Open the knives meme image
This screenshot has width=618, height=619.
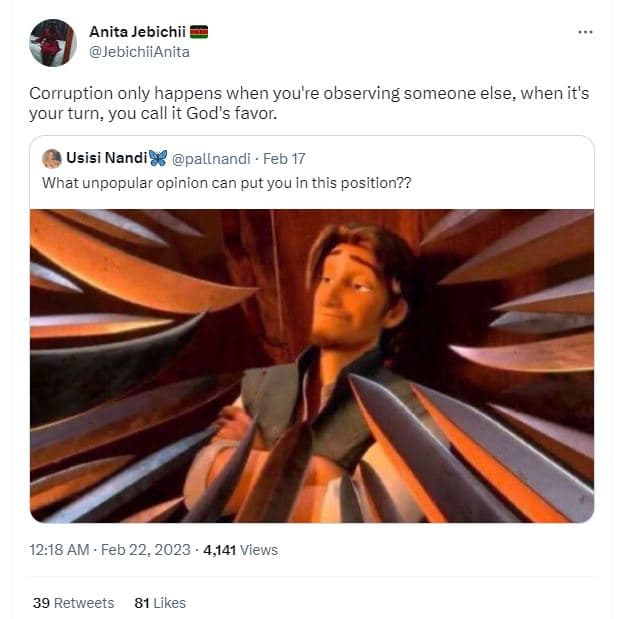tap(311, 365)
